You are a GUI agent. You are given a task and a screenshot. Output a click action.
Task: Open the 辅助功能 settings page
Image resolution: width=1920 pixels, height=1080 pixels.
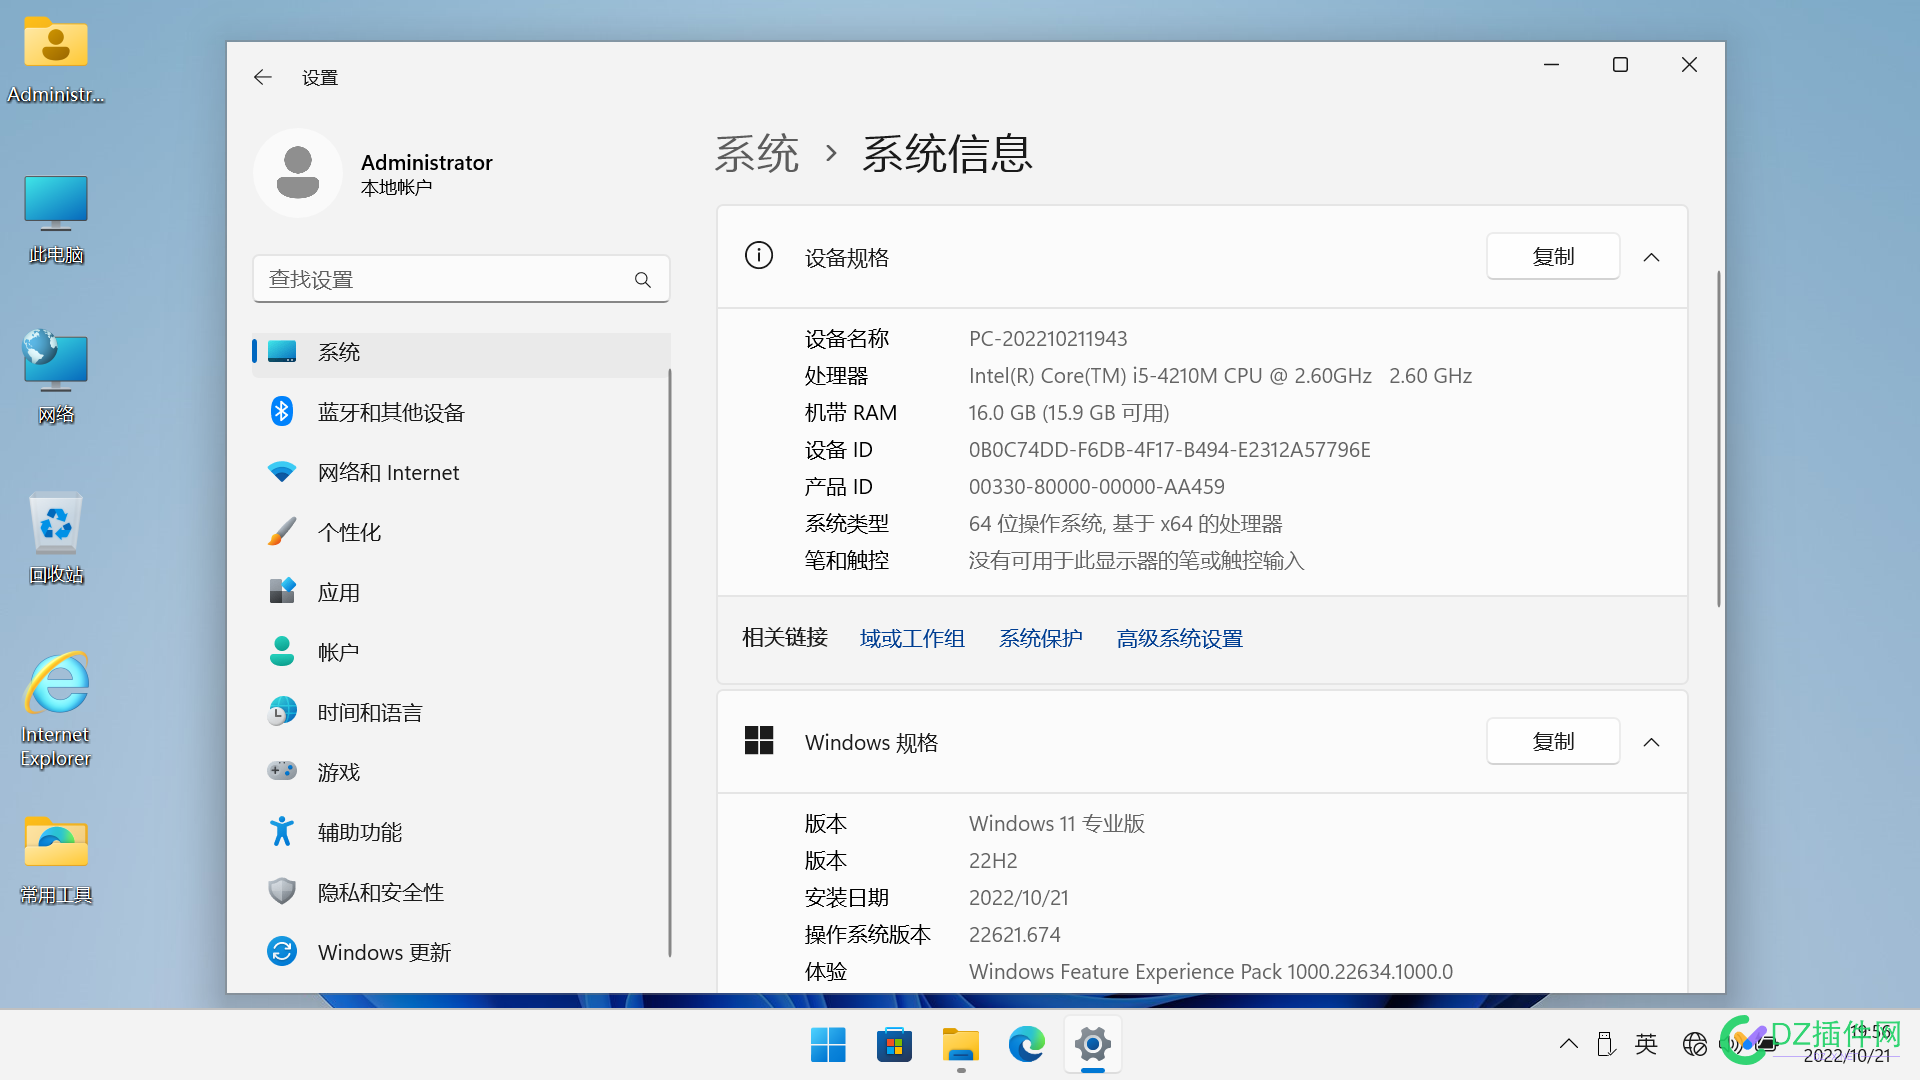pos(461,832)
